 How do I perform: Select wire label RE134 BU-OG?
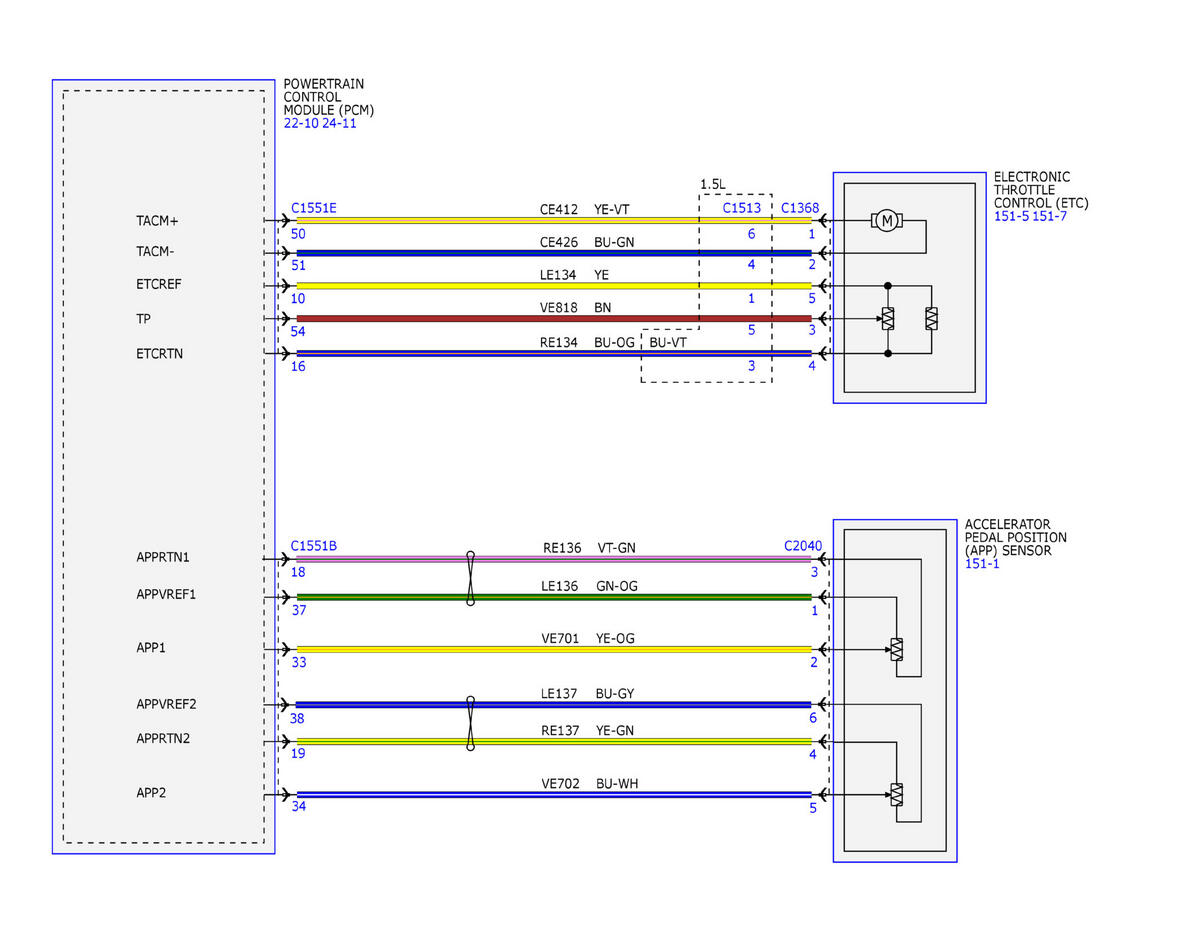[587, 342]
